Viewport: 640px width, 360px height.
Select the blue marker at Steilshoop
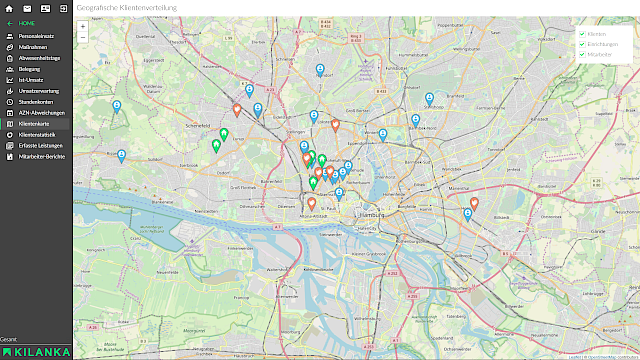point(429,99)
